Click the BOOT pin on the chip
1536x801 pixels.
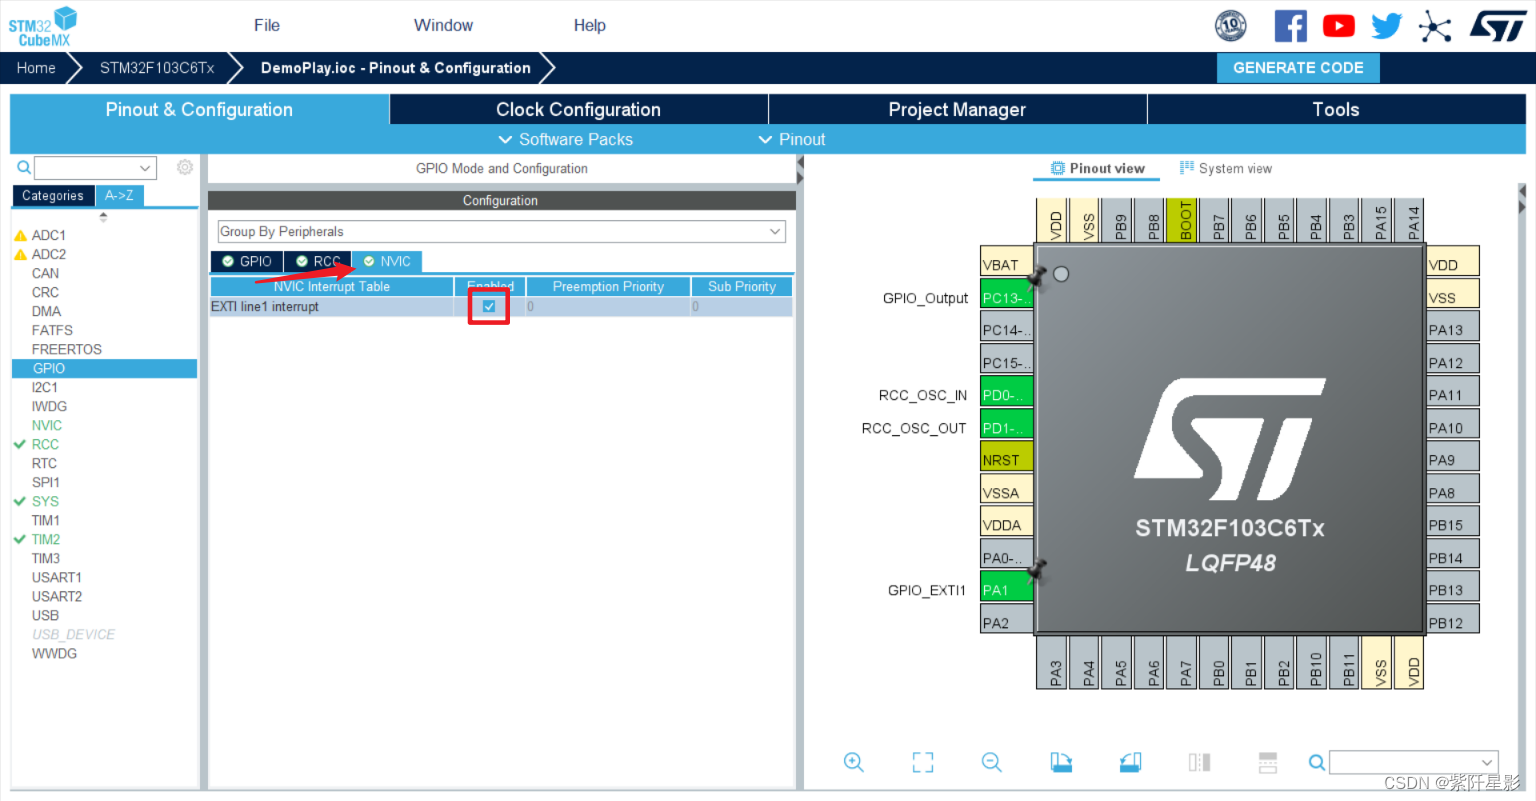tap(1182, 220)
